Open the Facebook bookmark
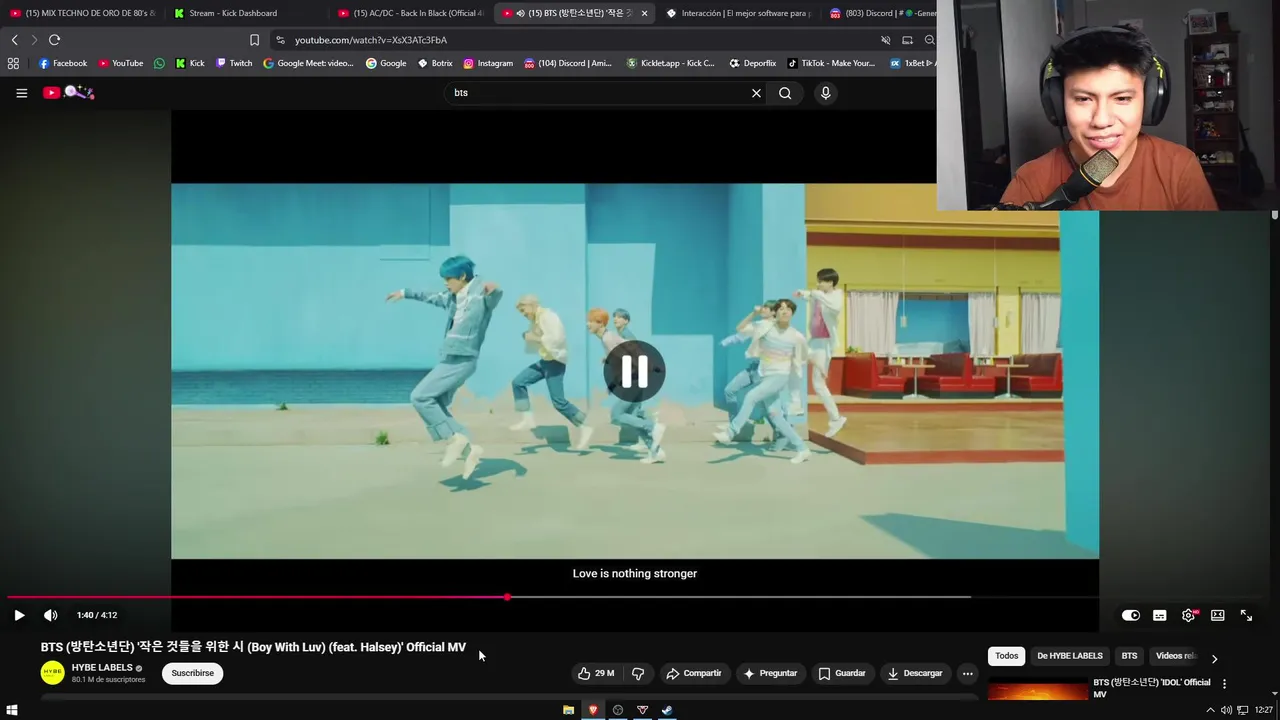 click(x=63, y=63)
